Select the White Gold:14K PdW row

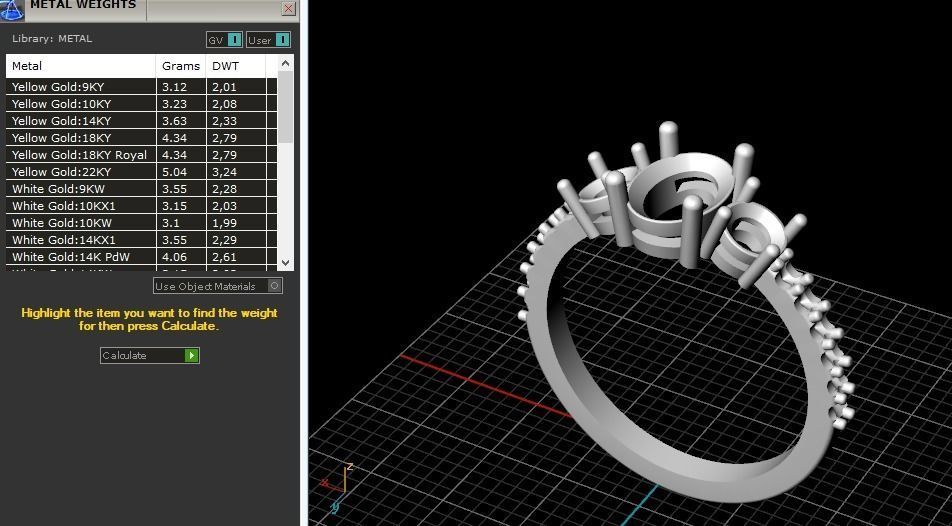pos(141,257)
